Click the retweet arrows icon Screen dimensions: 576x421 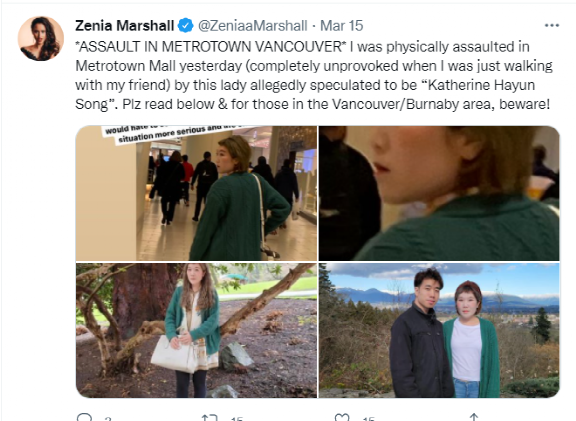[x=210, y=418]
